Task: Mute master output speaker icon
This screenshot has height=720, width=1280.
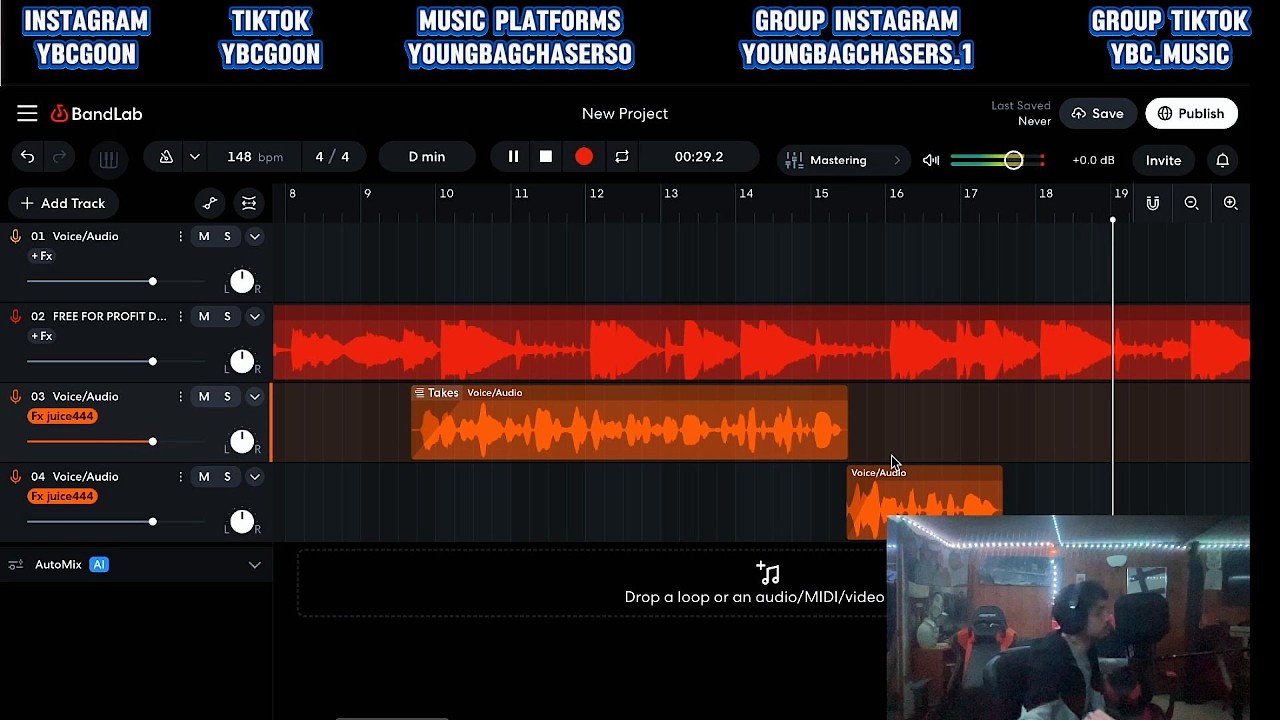Action: (x=931, y=160)
